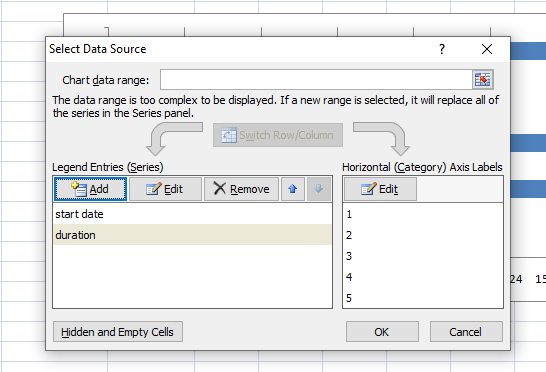546x372 pixels.
Task: Click the range selector collapse icon
Action: [x=483, y=80]
